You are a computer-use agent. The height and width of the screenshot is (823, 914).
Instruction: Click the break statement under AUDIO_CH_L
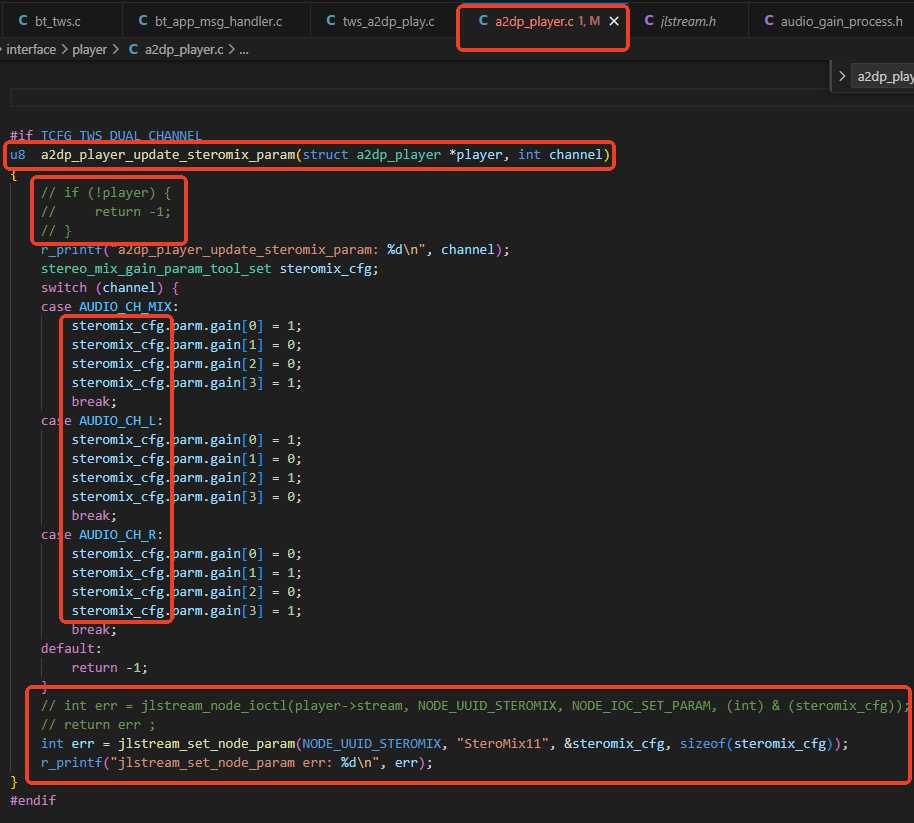[94, 516]
